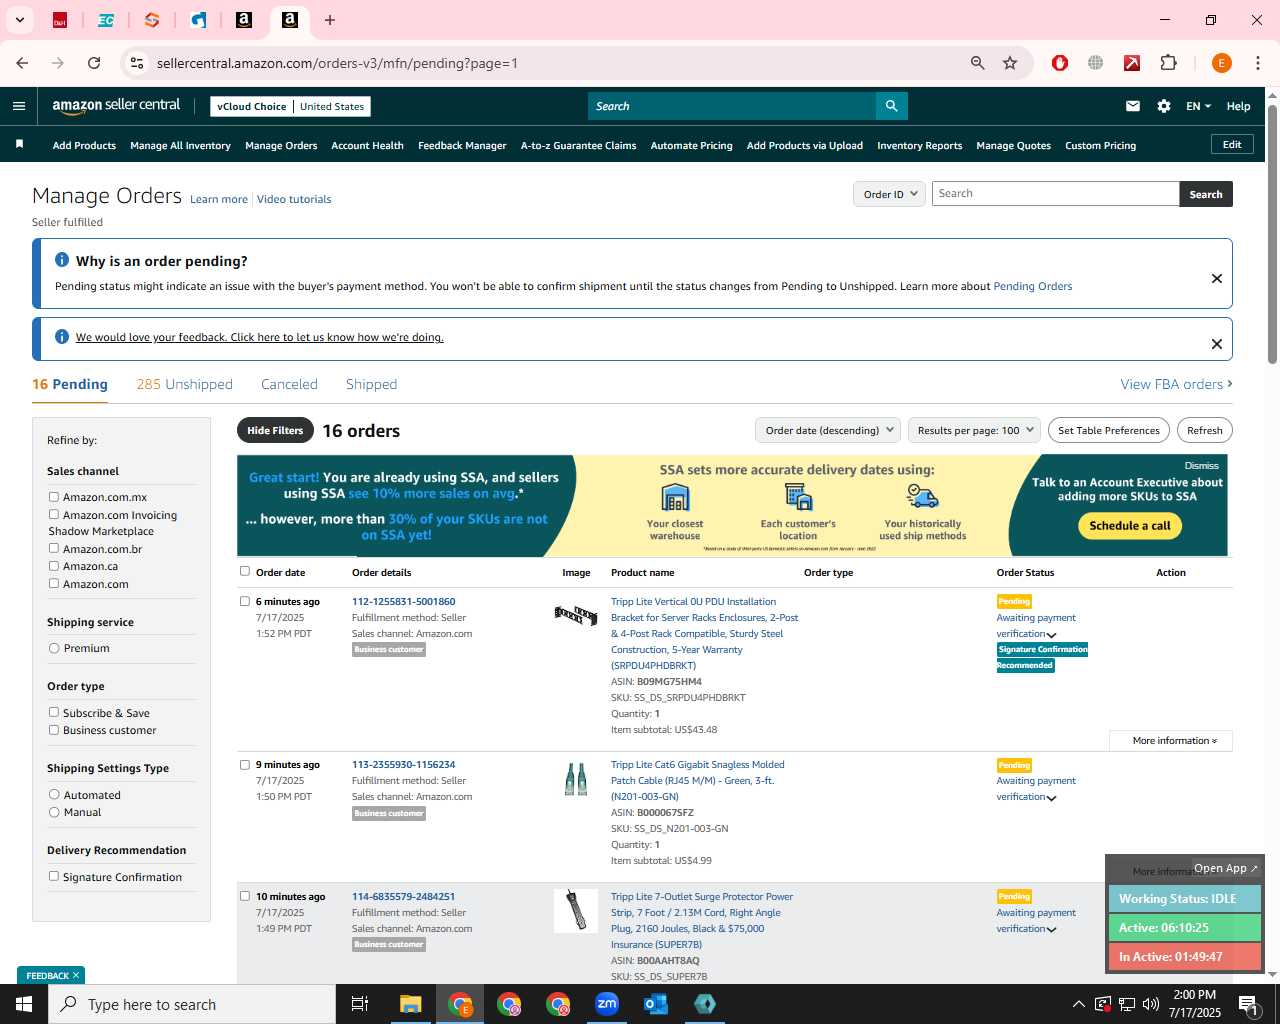Open Feedback Manager in navbar
This screenshot has height=1024, width=1280.
(x=462, y=145)
